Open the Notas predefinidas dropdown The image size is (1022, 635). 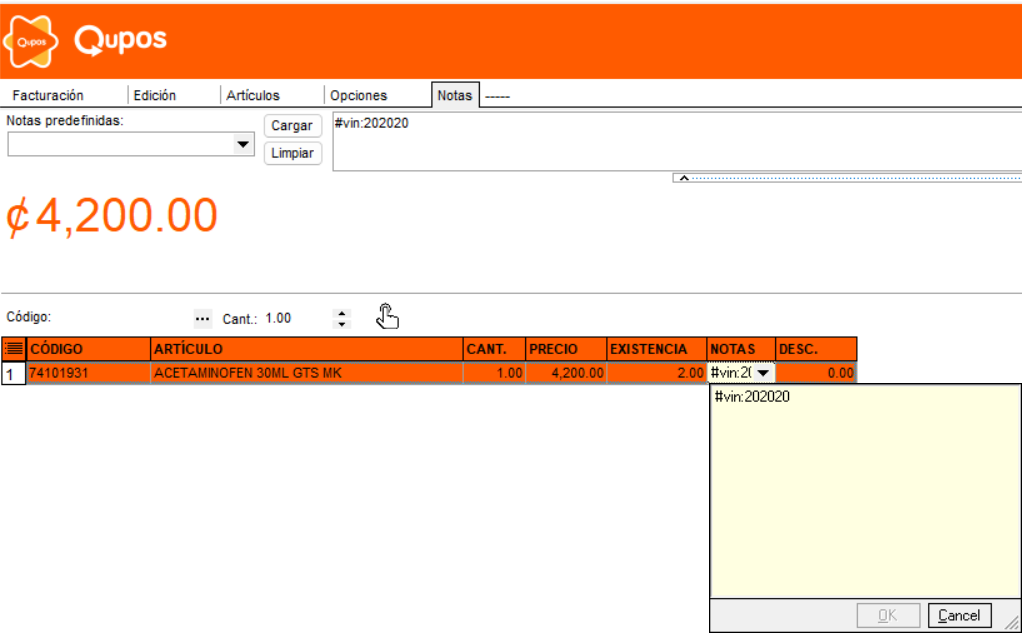242,145
